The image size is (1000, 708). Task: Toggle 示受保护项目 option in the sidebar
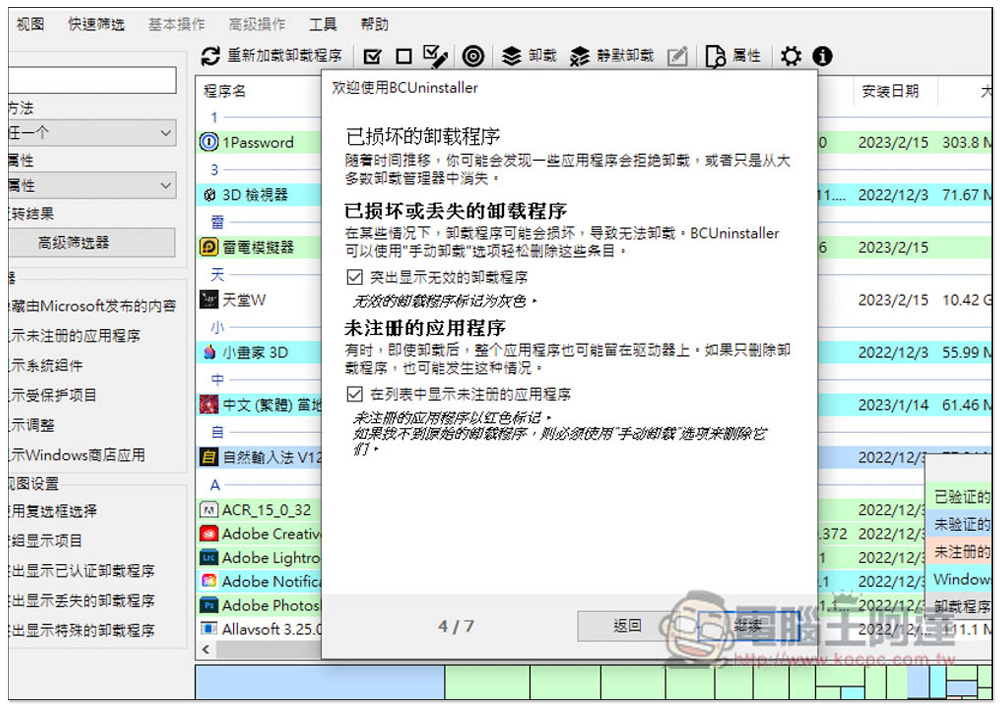pos(53,395)
